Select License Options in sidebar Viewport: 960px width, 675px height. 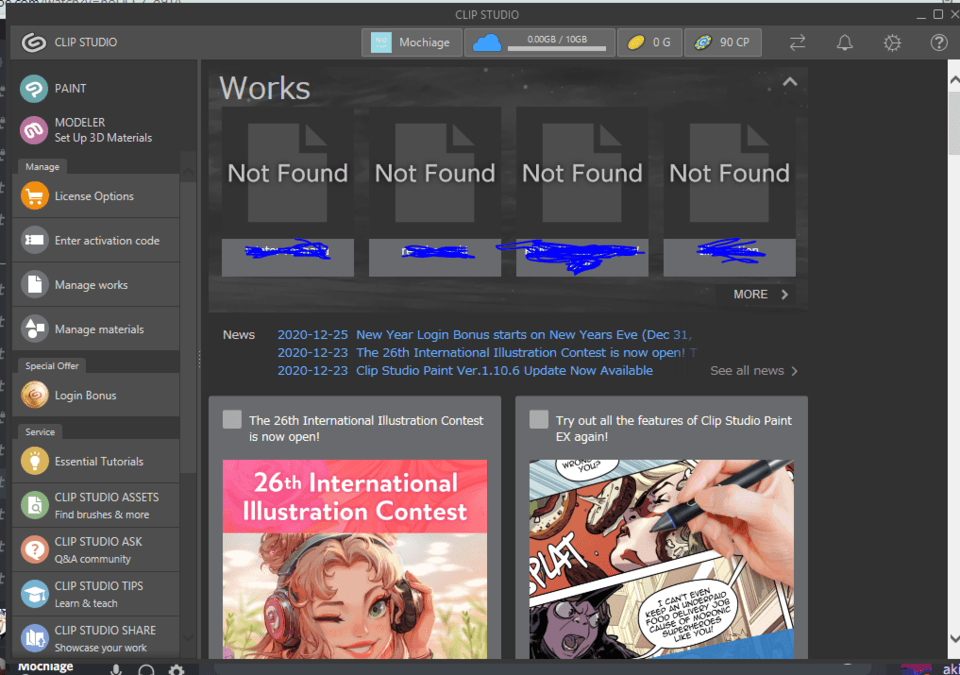coord(94,196)
